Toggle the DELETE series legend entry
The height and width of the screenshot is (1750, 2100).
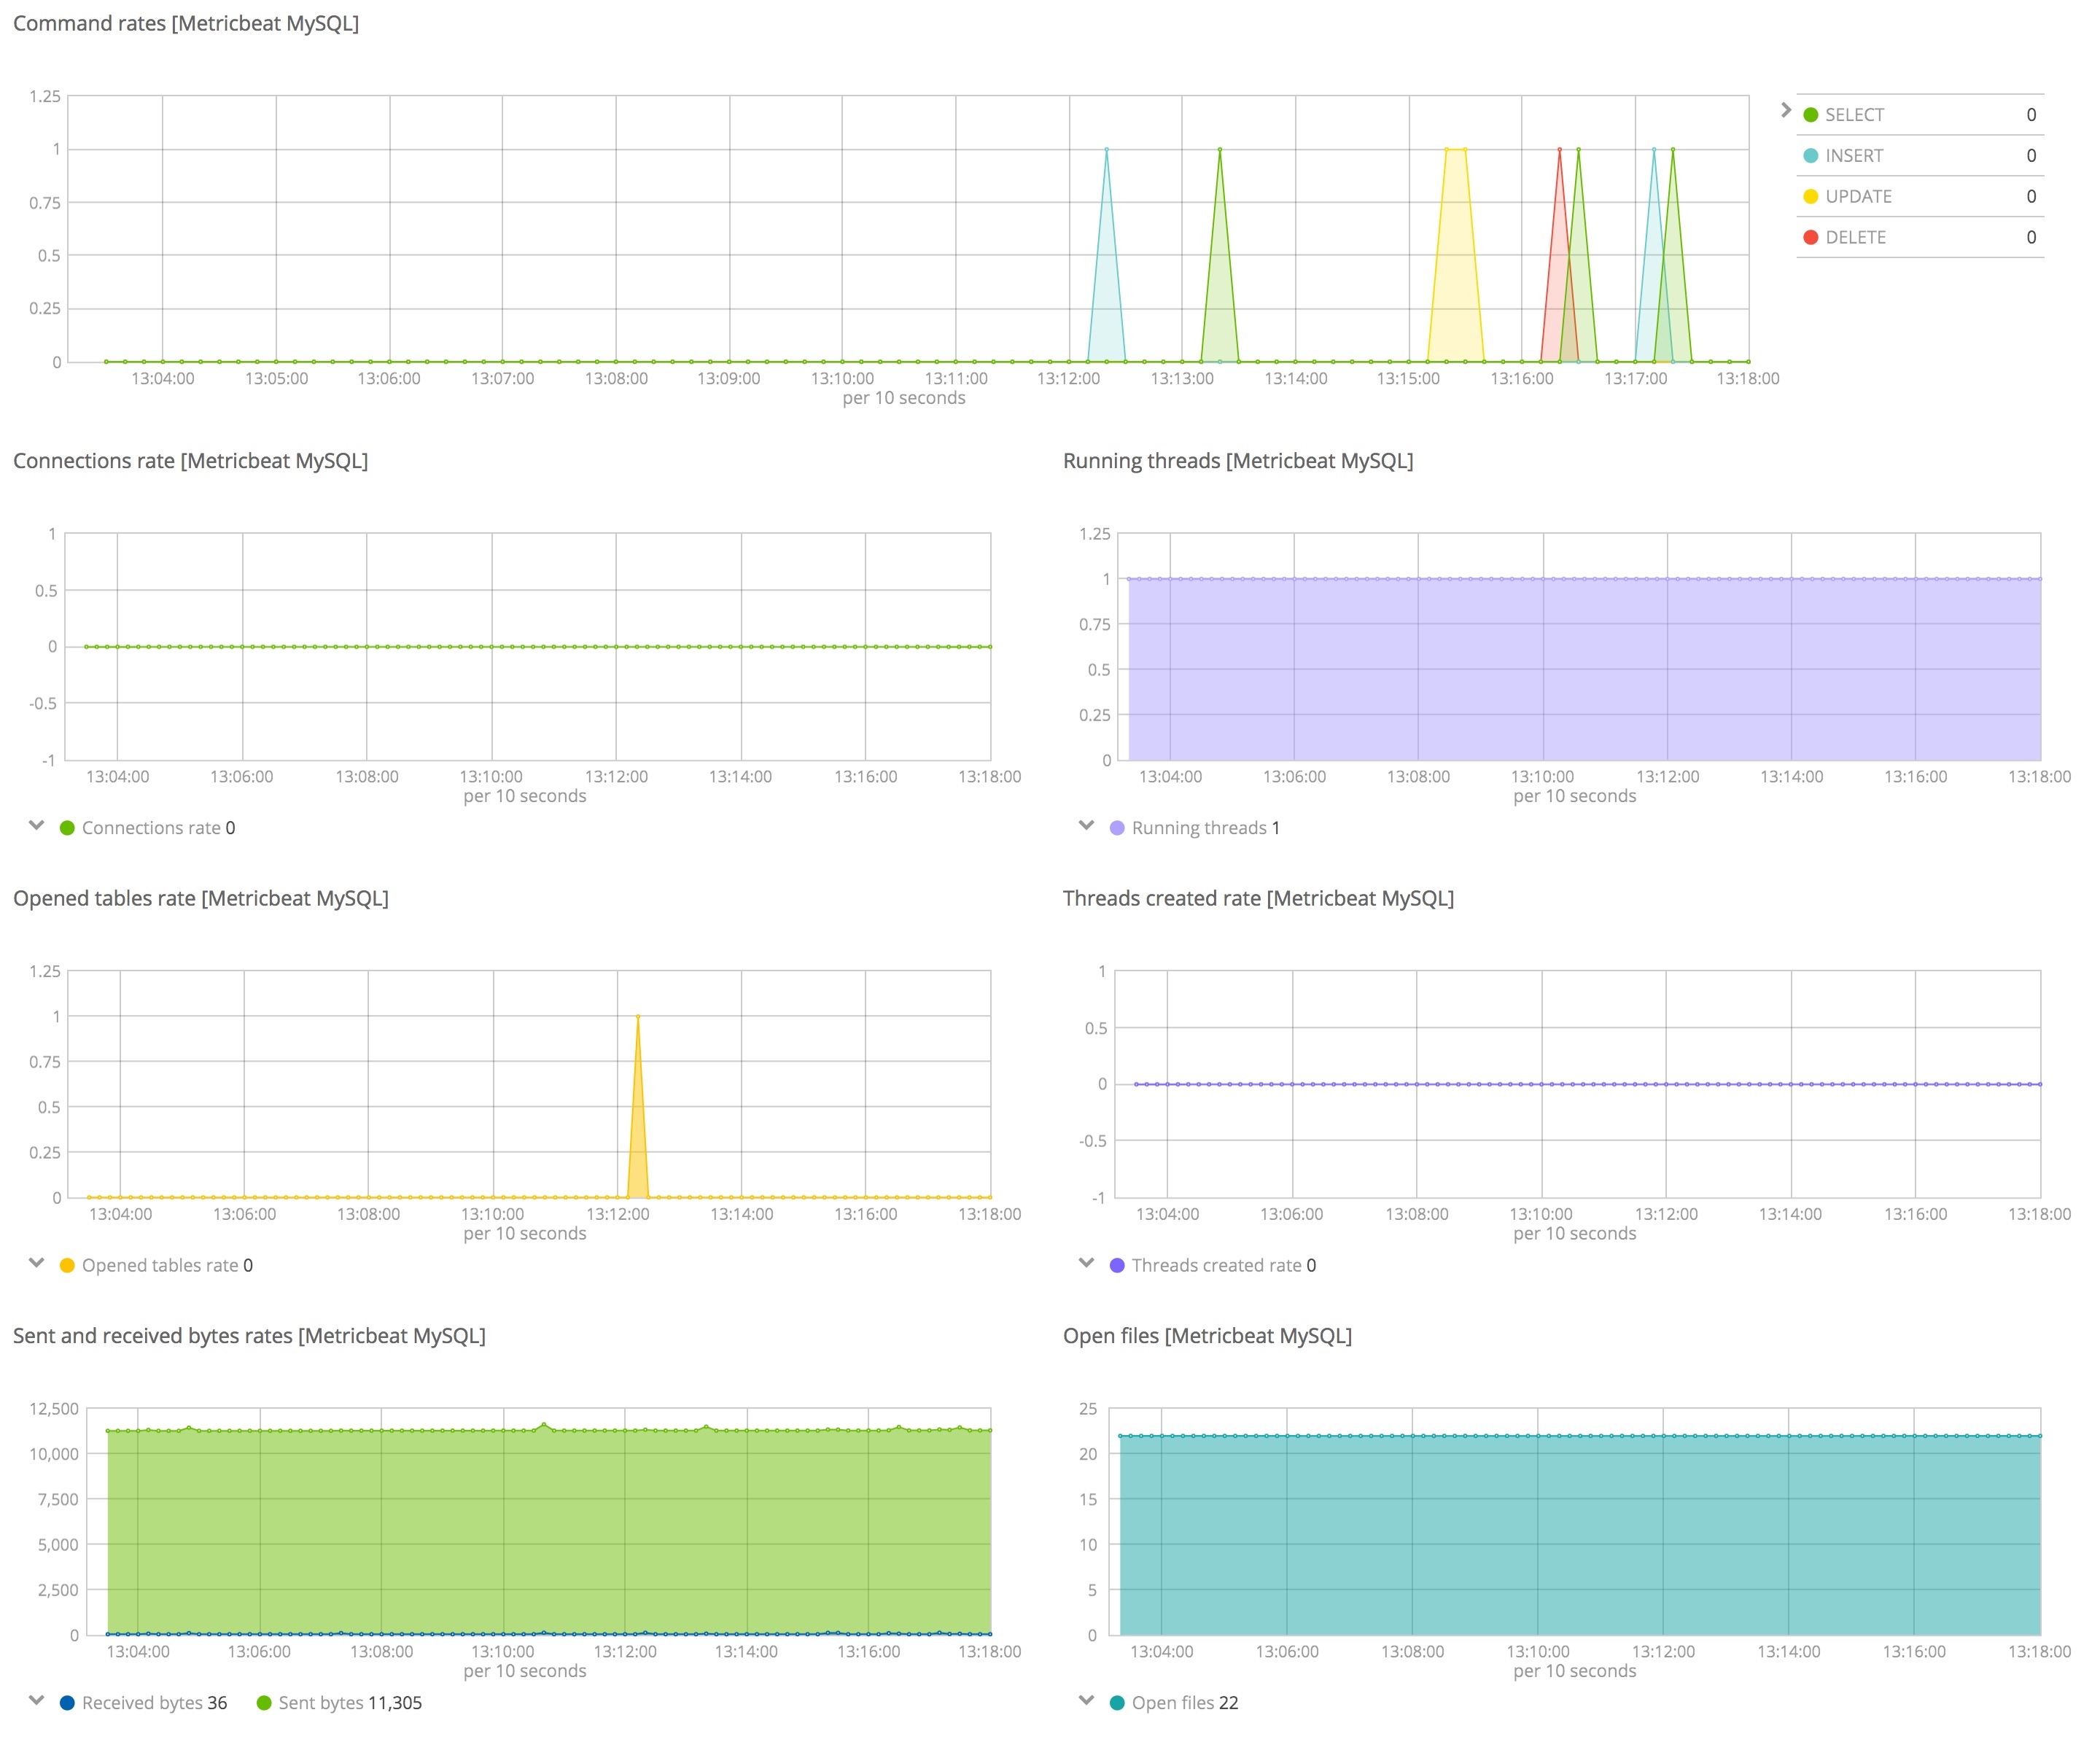1919,238
